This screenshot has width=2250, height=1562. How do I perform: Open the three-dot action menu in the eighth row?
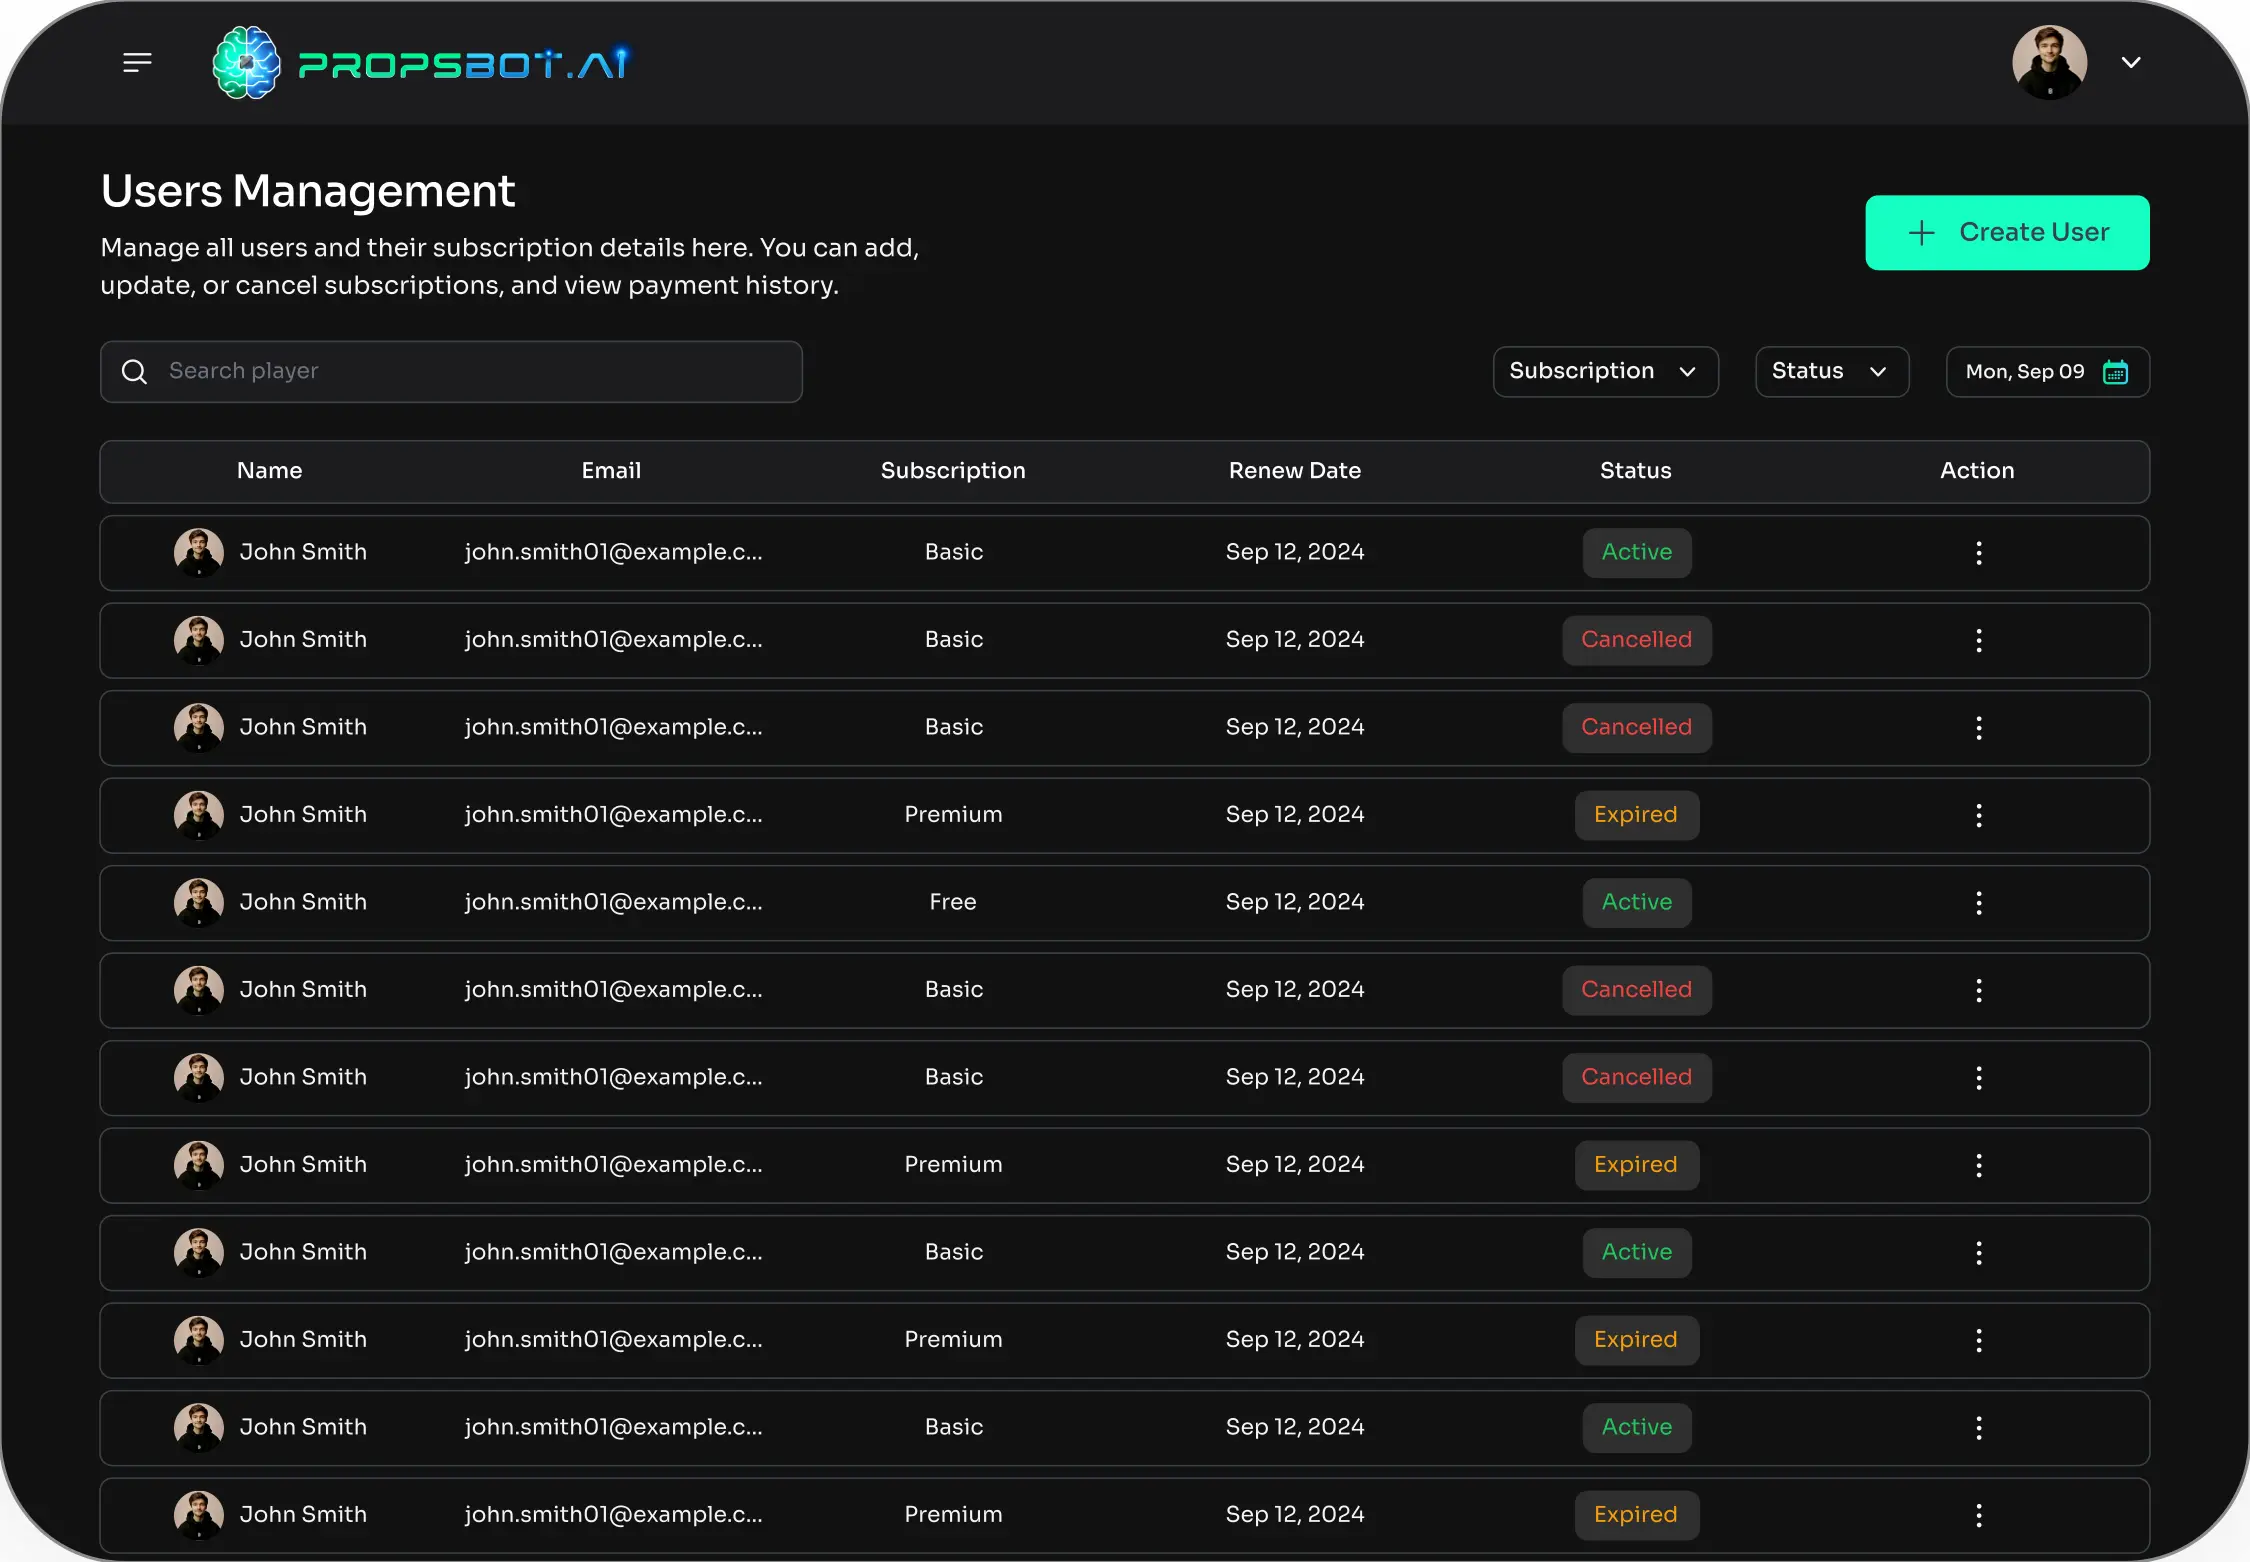coord(1978,1165)
